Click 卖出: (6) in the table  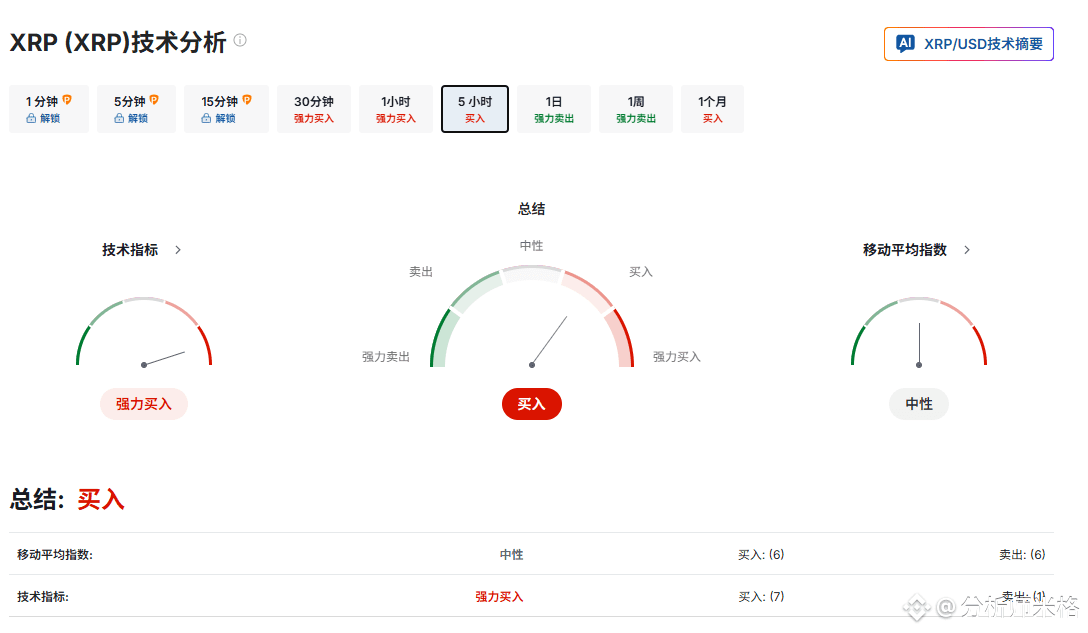click(x=1022, y=555)
